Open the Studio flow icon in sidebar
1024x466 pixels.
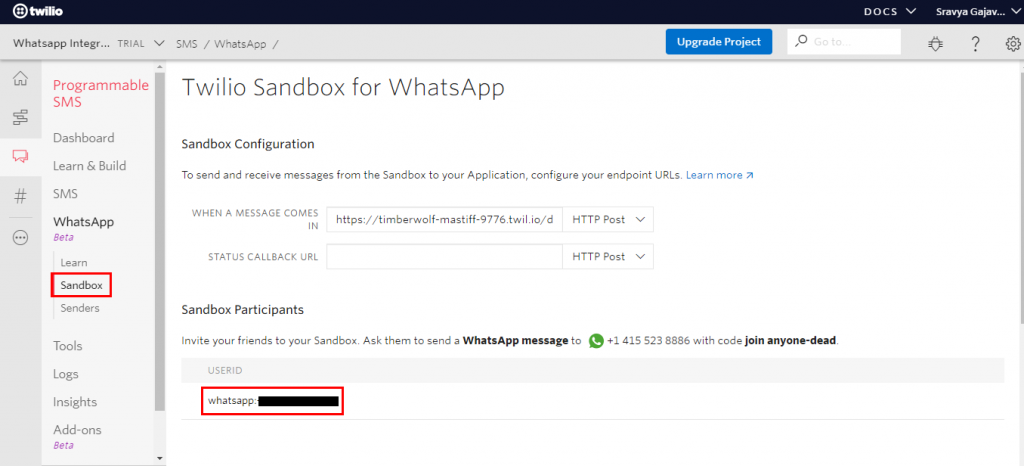(x=21, y=117)
